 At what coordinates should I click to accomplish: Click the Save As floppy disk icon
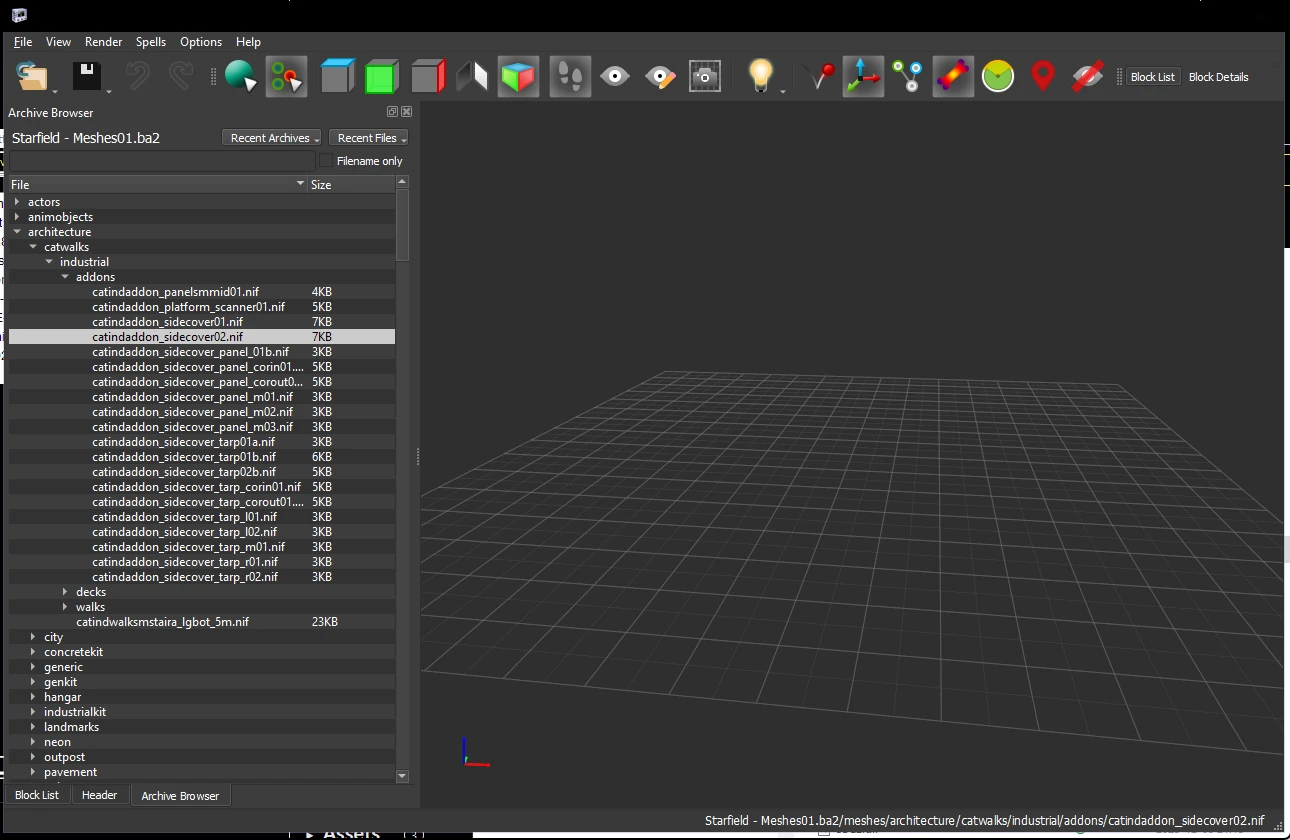tap(86, 76)
